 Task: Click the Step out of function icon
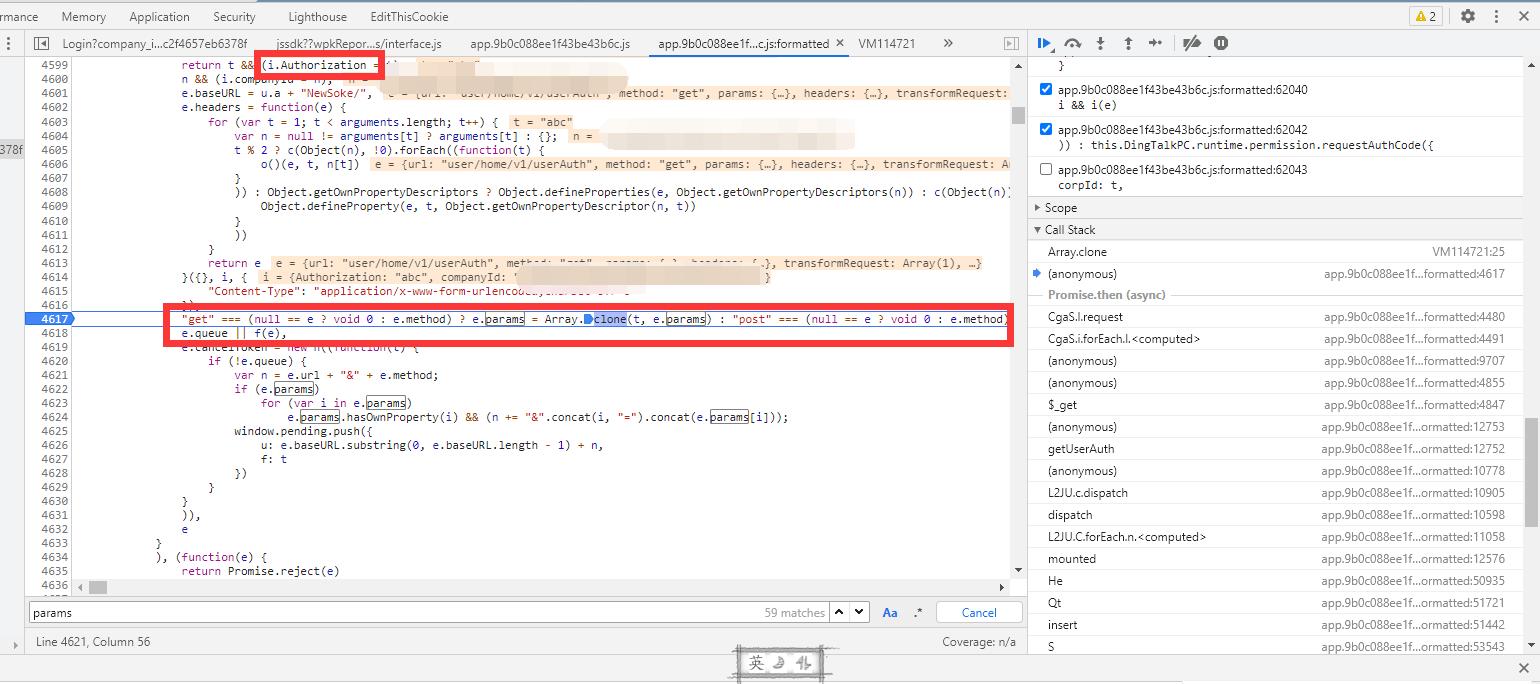pyautogui.click(x=1128, y=43)
